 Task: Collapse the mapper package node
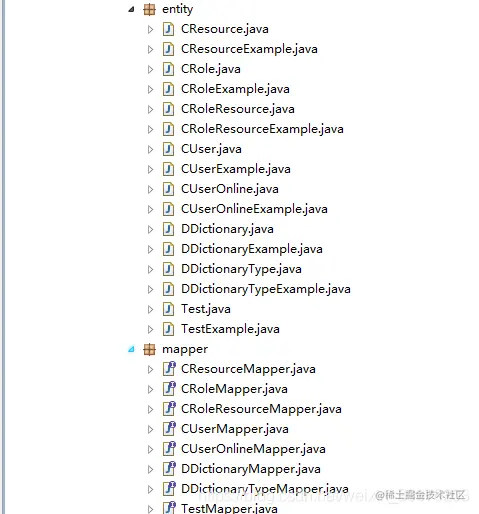[x=131, y=350]
